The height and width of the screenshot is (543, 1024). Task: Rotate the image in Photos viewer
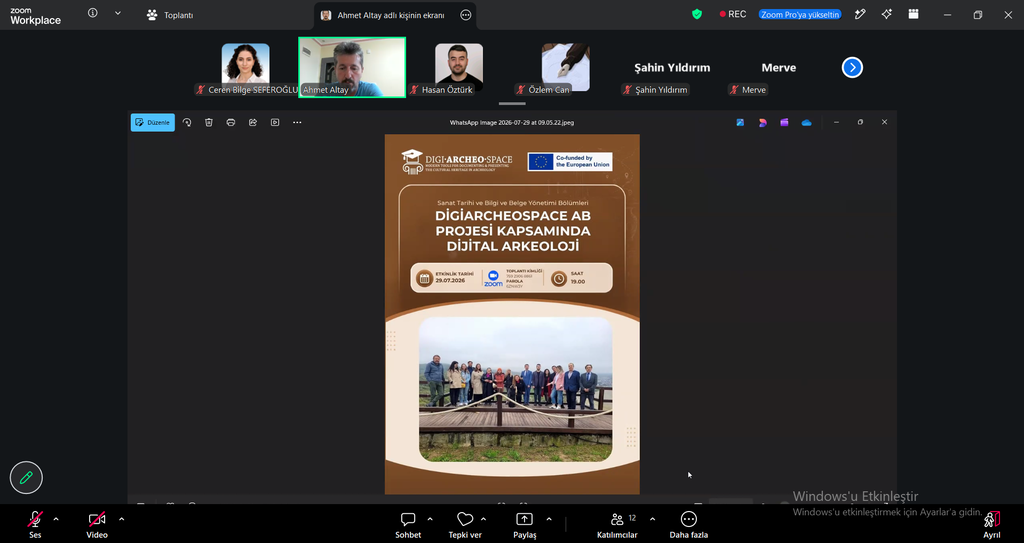click(187, 122)
